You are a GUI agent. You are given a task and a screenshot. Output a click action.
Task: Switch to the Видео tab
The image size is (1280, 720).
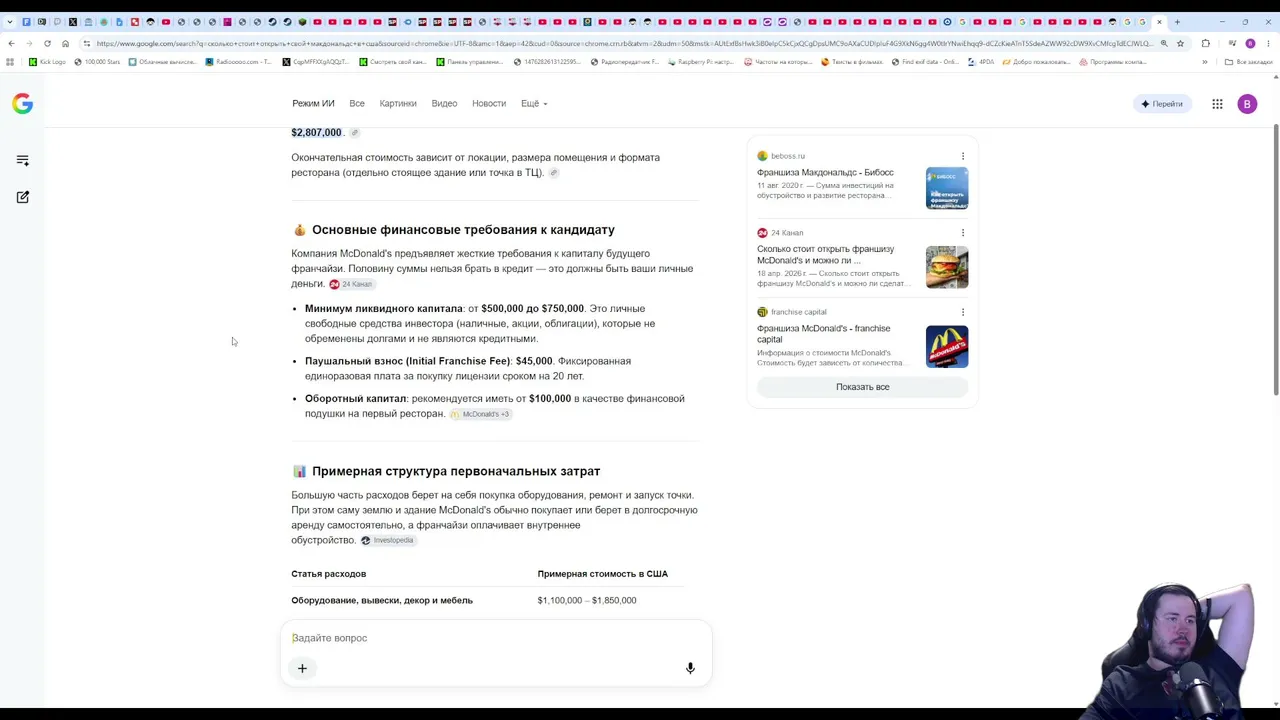[444, 104]
